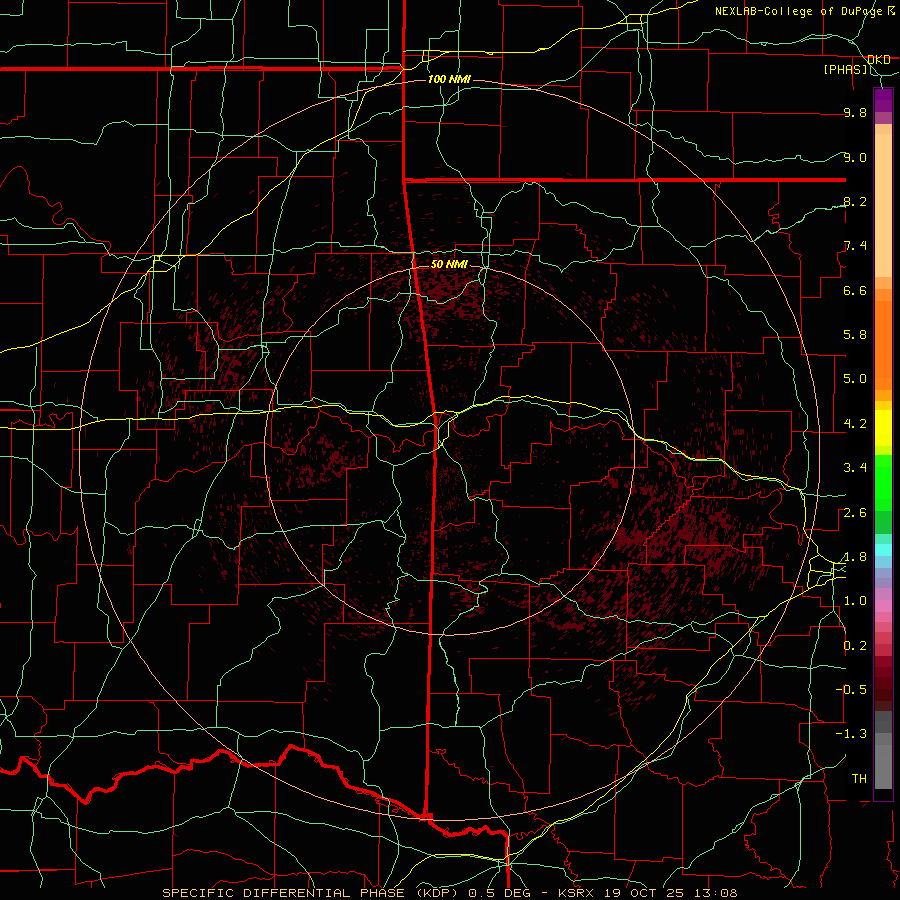Click the yellow band of the color scale
Viewport: 900px width, 900px height.
[883, 428]
